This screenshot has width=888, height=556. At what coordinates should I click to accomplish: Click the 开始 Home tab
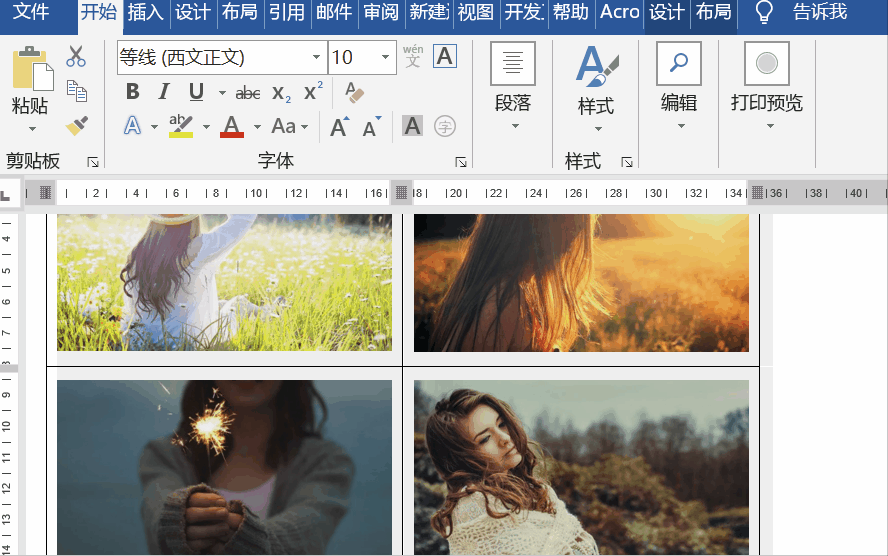tap(99, 12)
